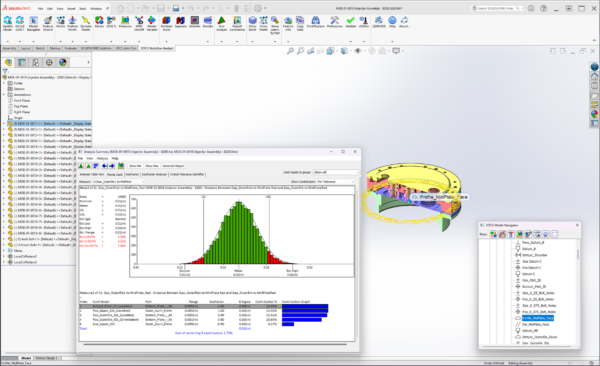Open the SOLIDWORKS Tools menu
The image size is (600, 366).
click(82, 8)
